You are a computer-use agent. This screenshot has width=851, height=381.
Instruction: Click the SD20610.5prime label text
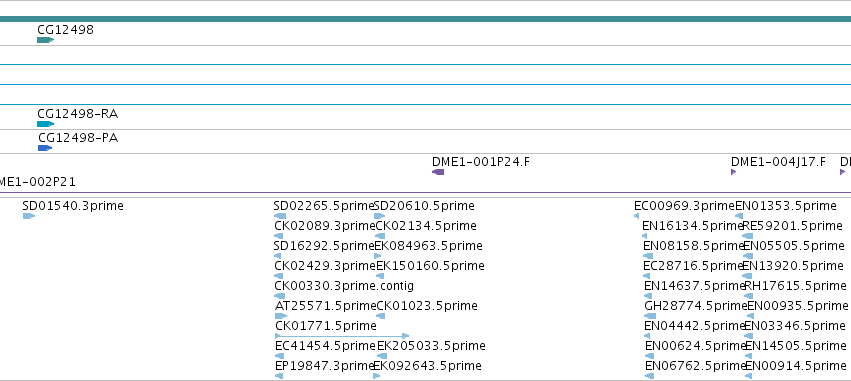coord(424,206)
